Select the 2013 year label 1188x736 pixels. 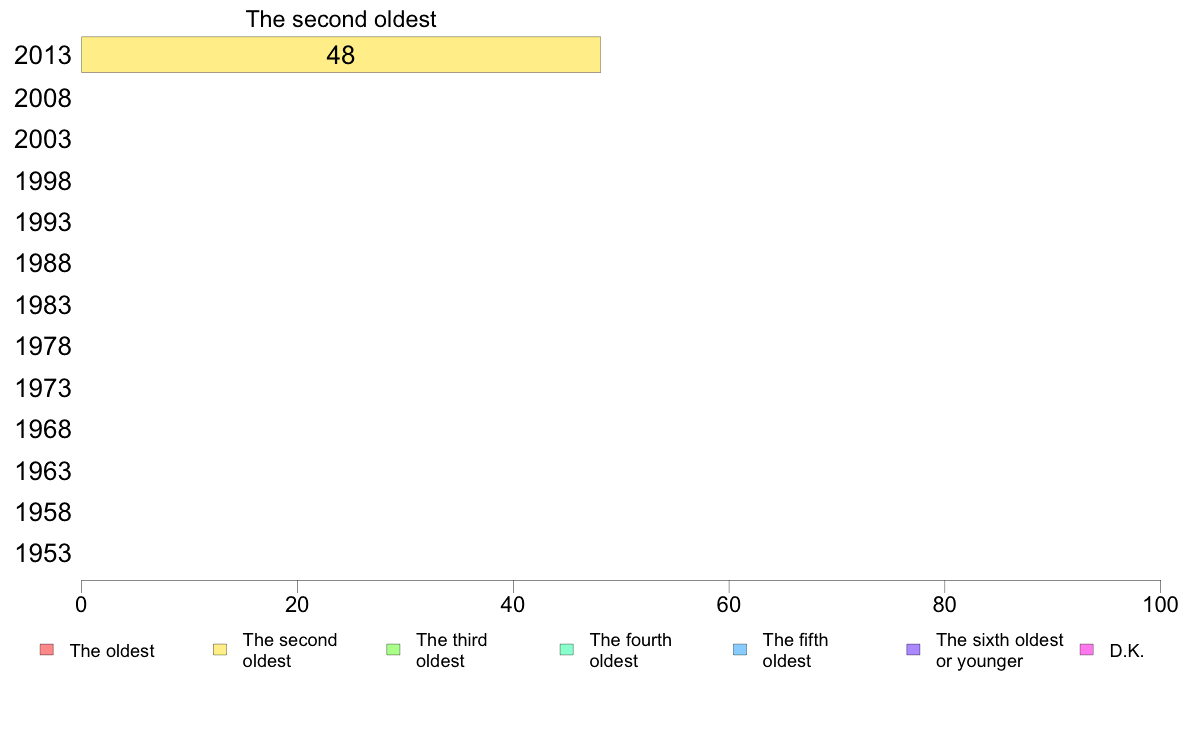(x=43, y=55)
